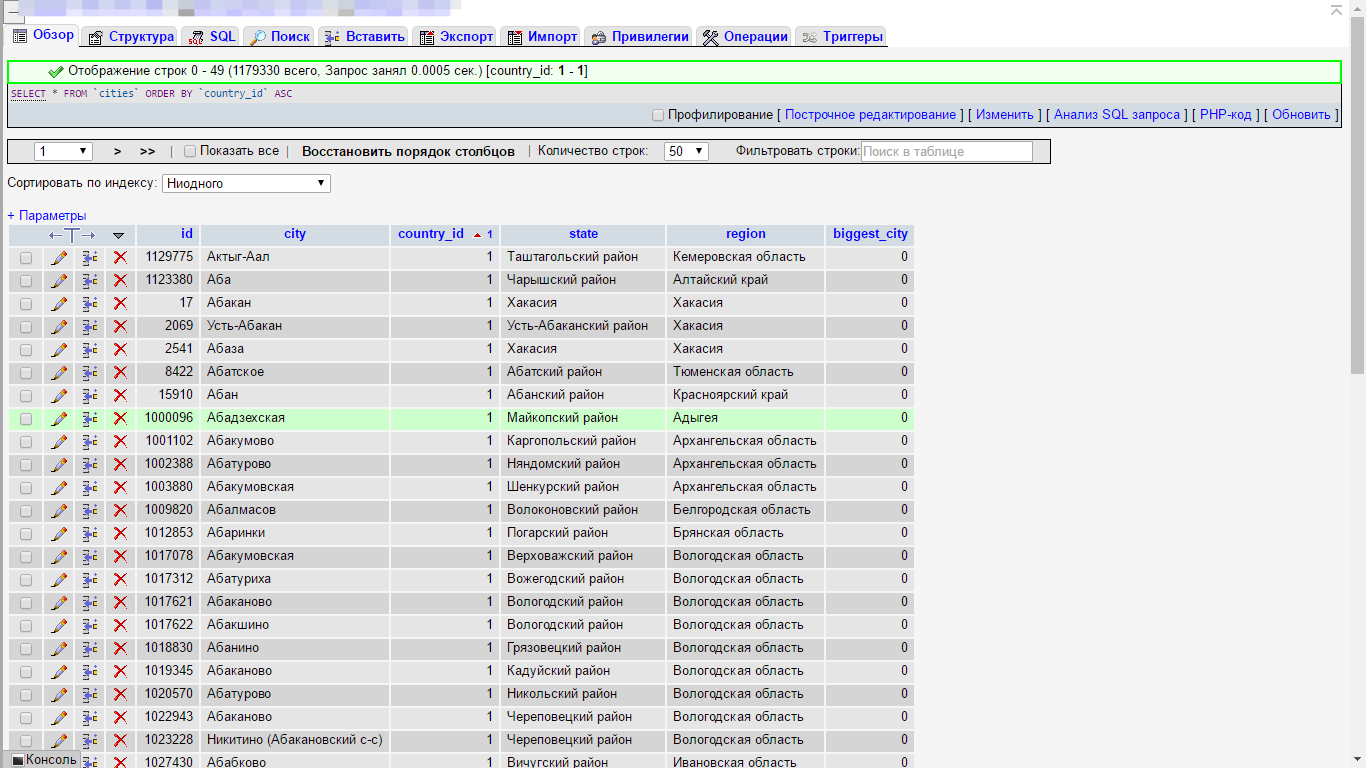Open the Привилегии tab
The height and width of the screenshot is (768, 1366).
pos(638,37)
